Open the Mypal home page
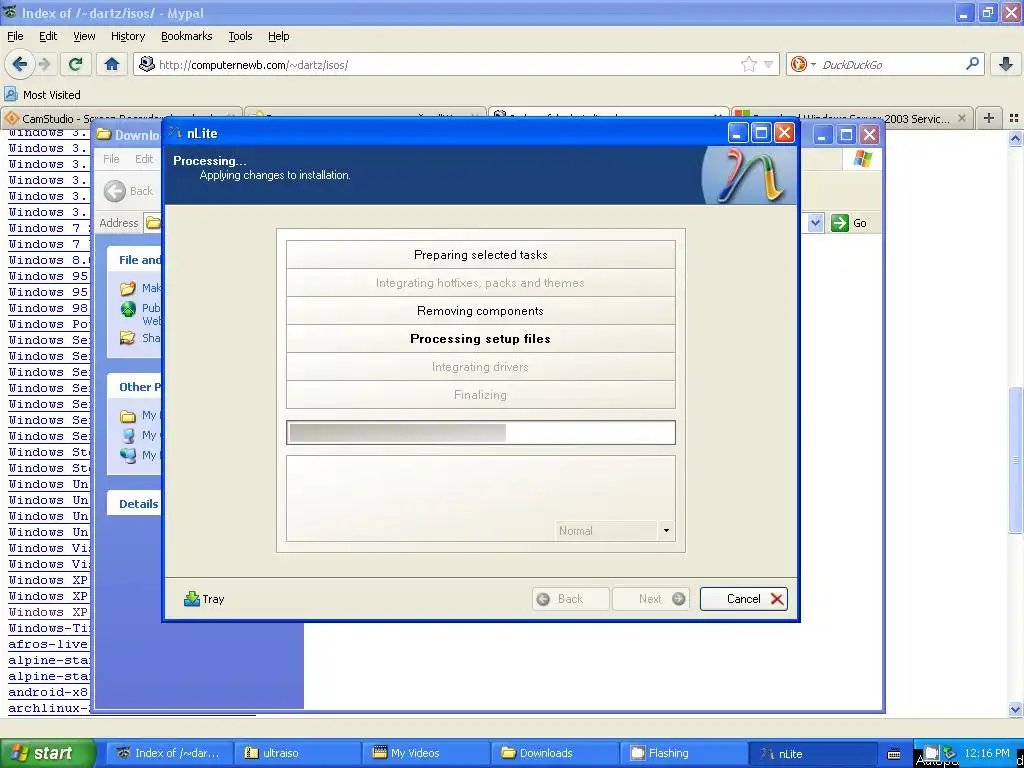1024x768 pixels. click(112, 64)
